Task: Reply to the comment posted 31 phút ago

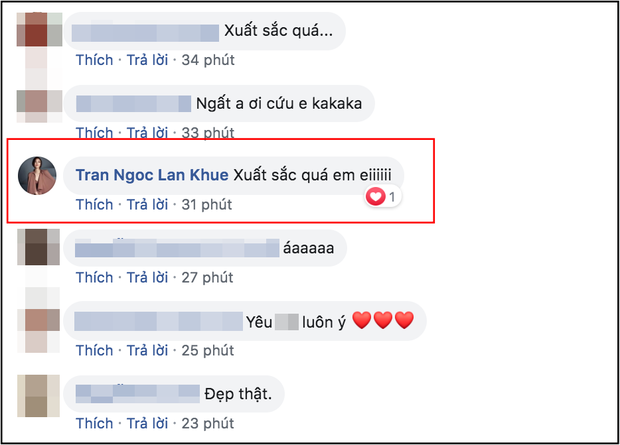Action: point(147,205)
